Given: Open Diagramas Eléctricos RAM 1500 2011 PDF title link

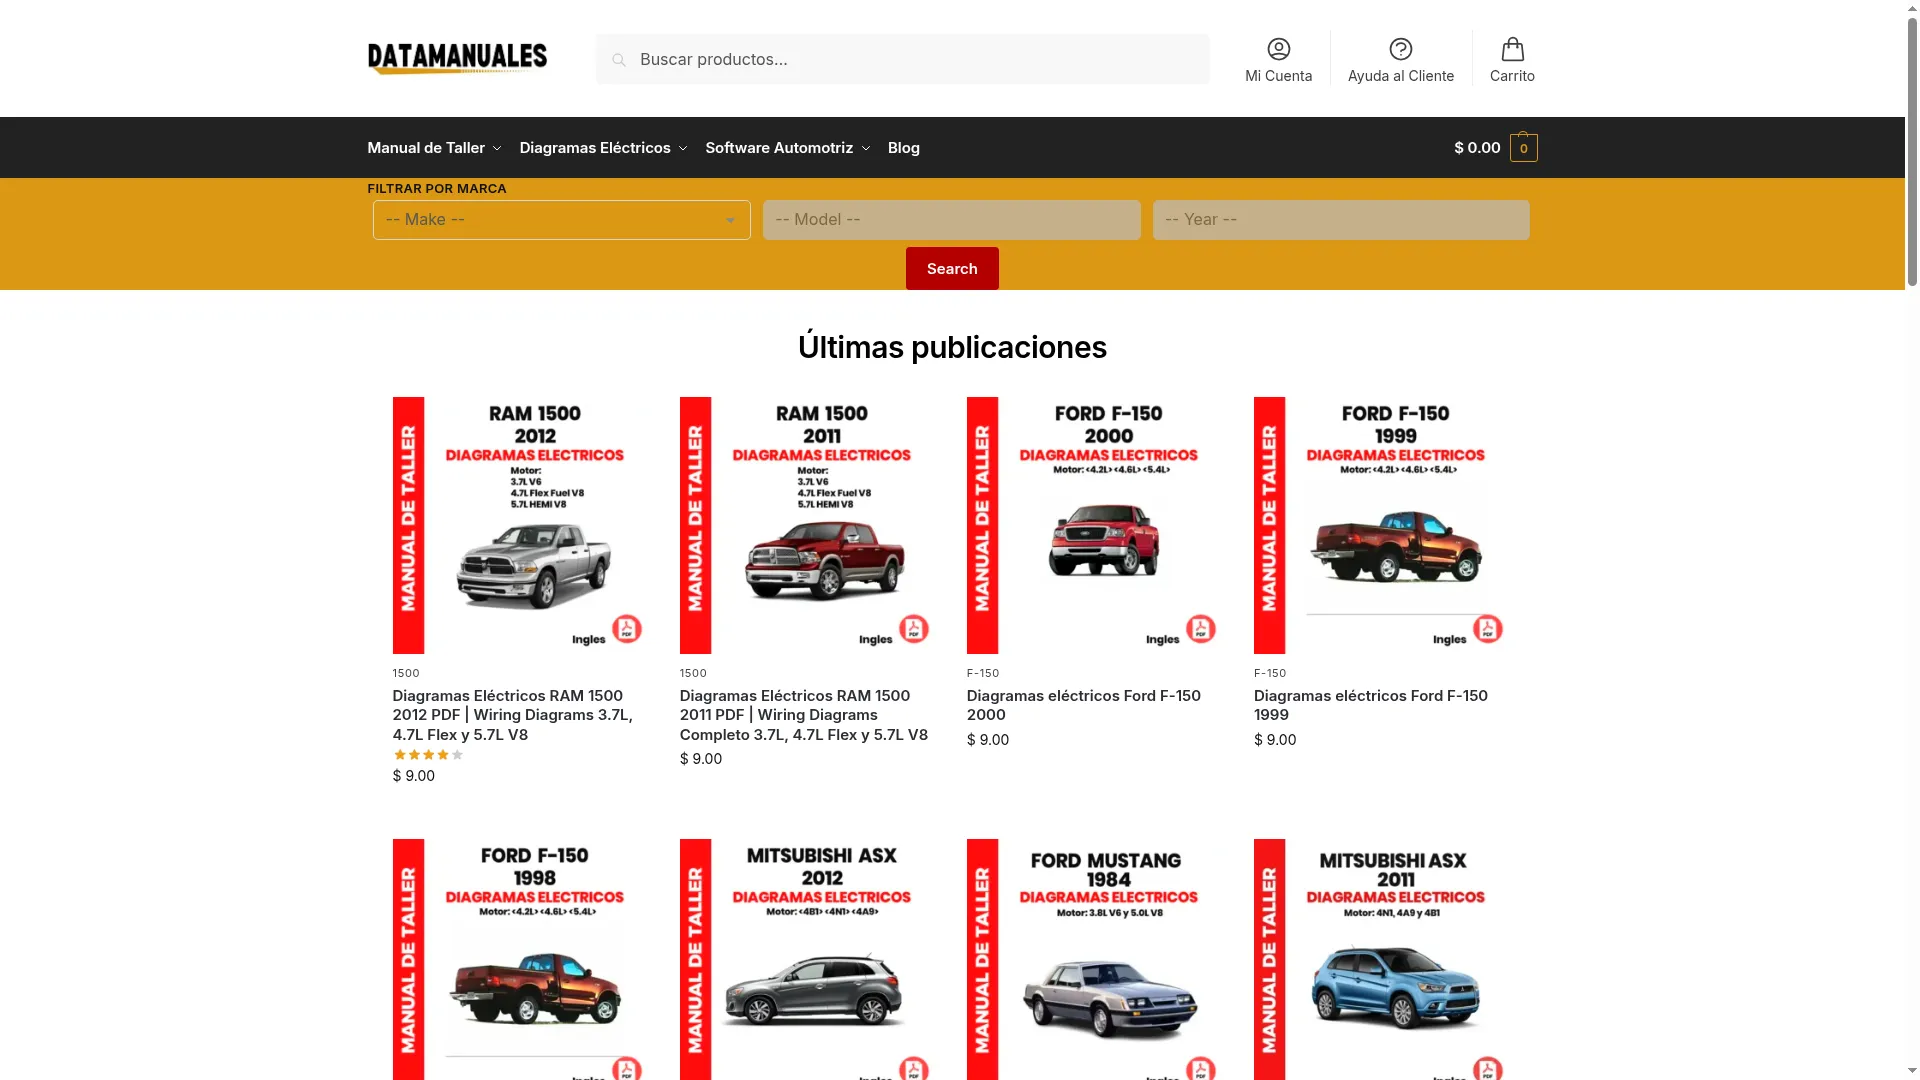Looking at the screenshot, I should pos(804,715).
